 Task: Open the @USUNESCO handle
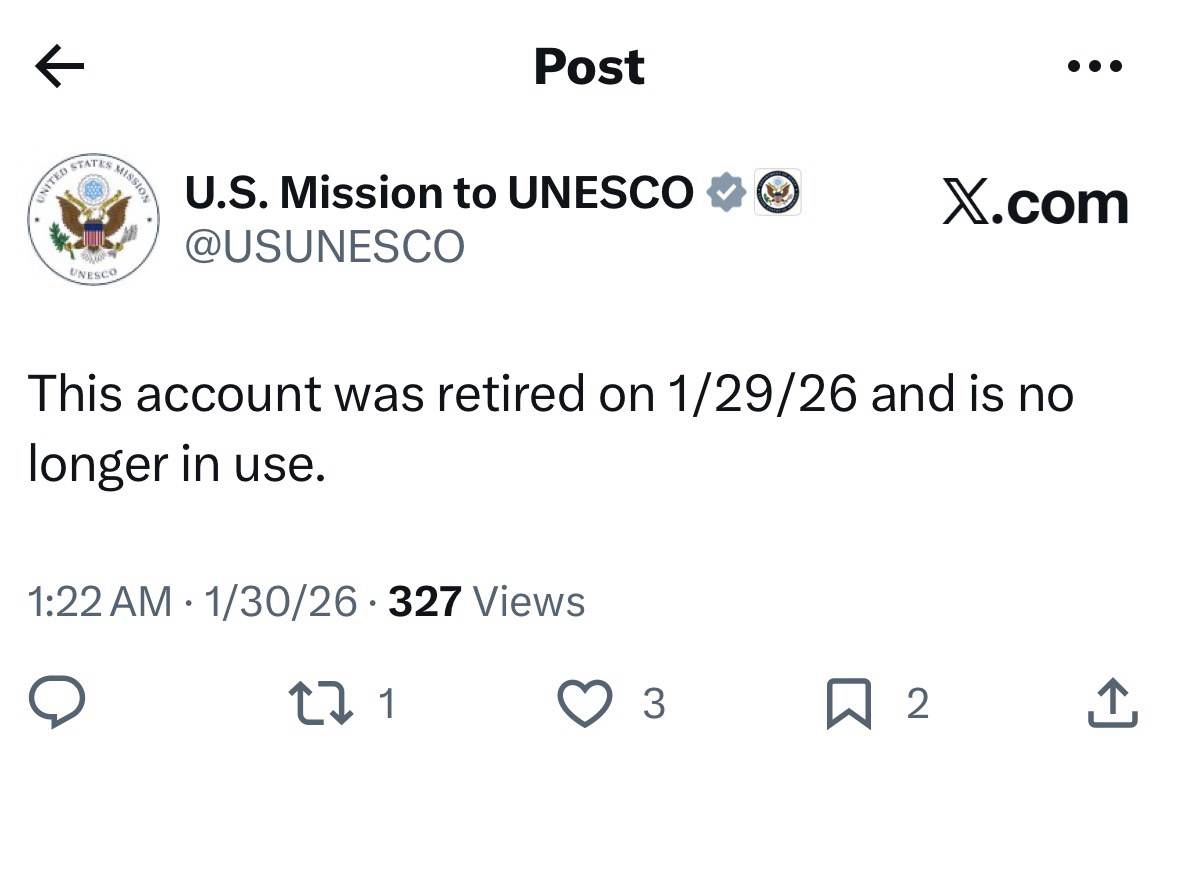(x=324, y=246)
